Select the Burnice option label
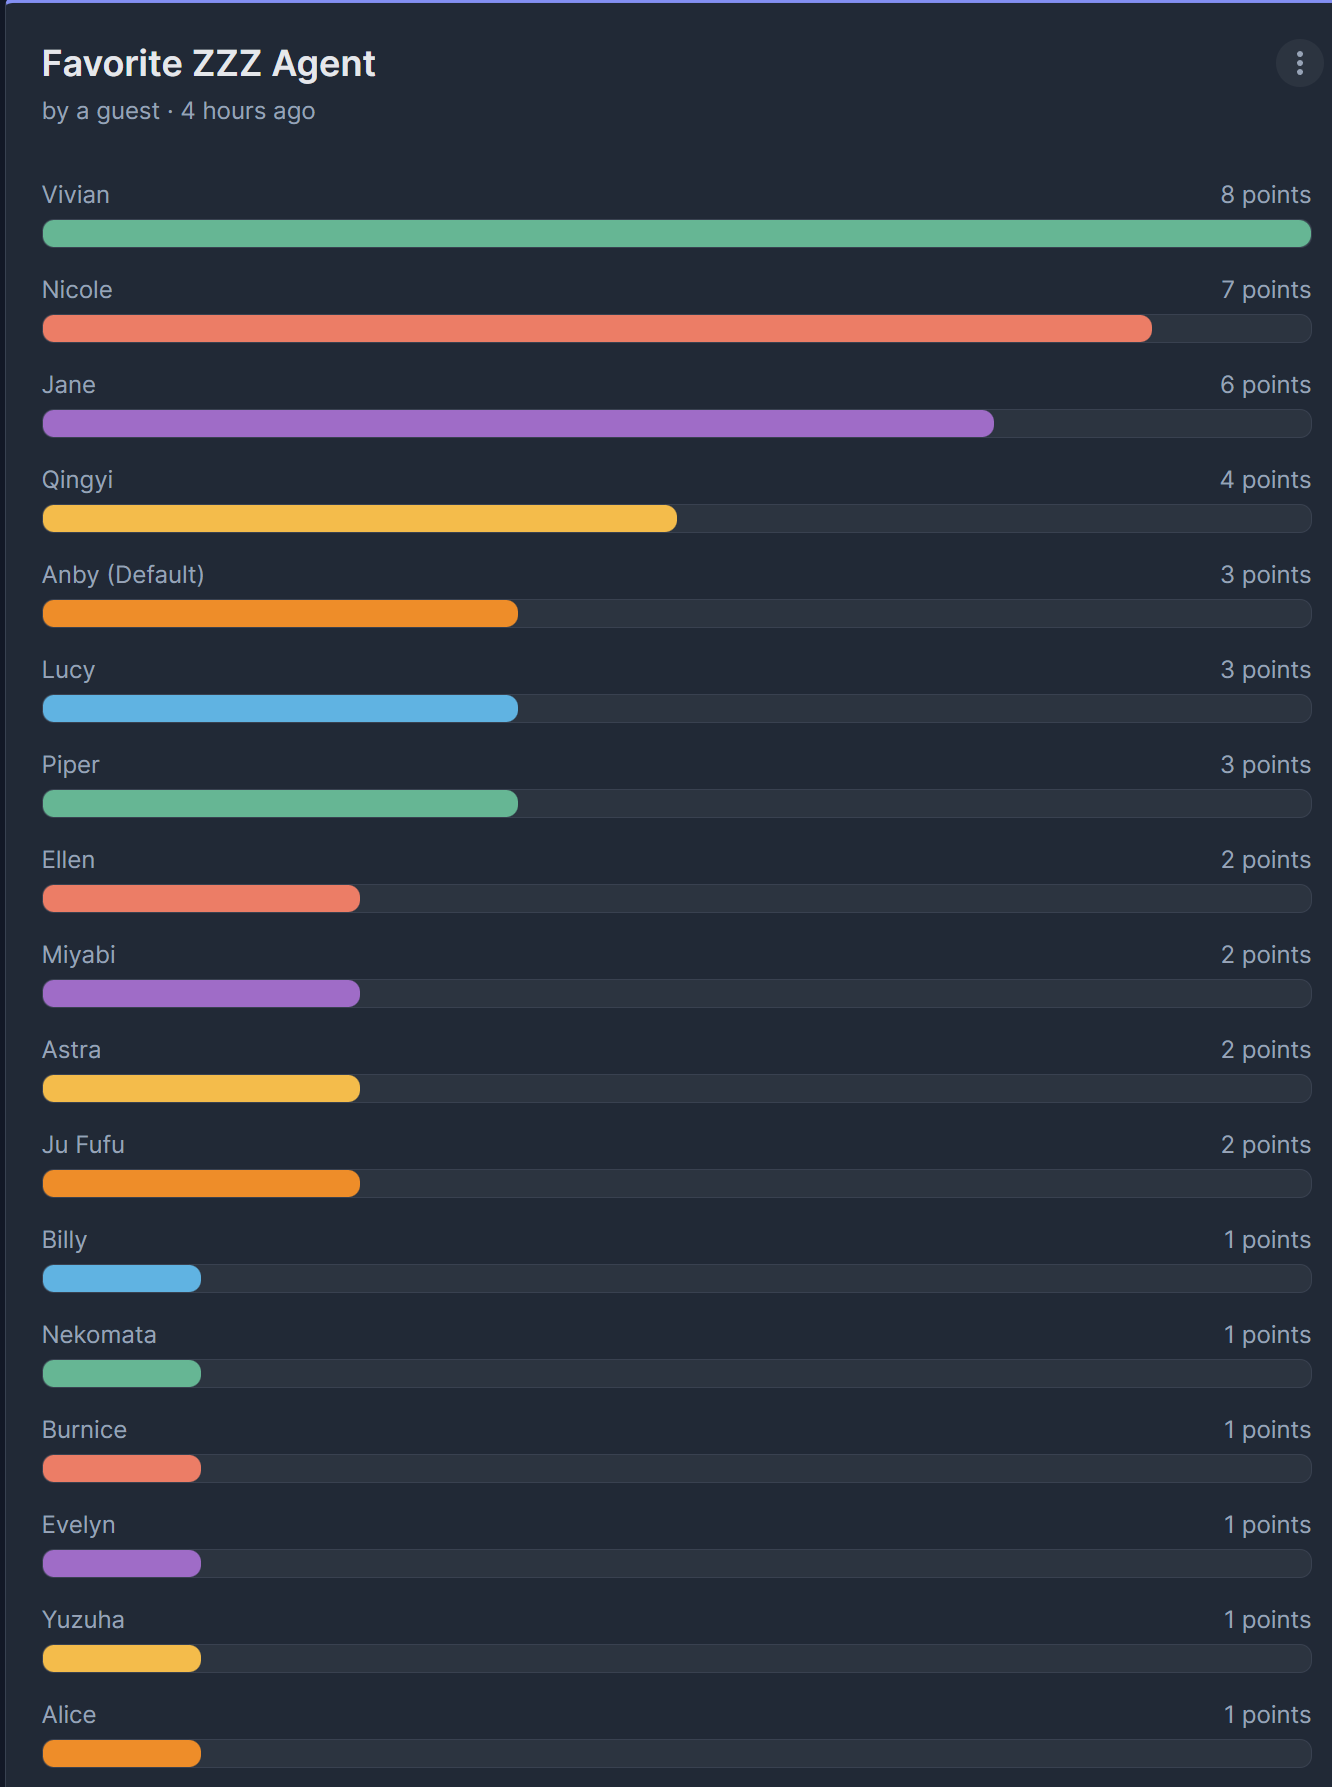This screenshot has height=1787, width=1332. 84,1430
